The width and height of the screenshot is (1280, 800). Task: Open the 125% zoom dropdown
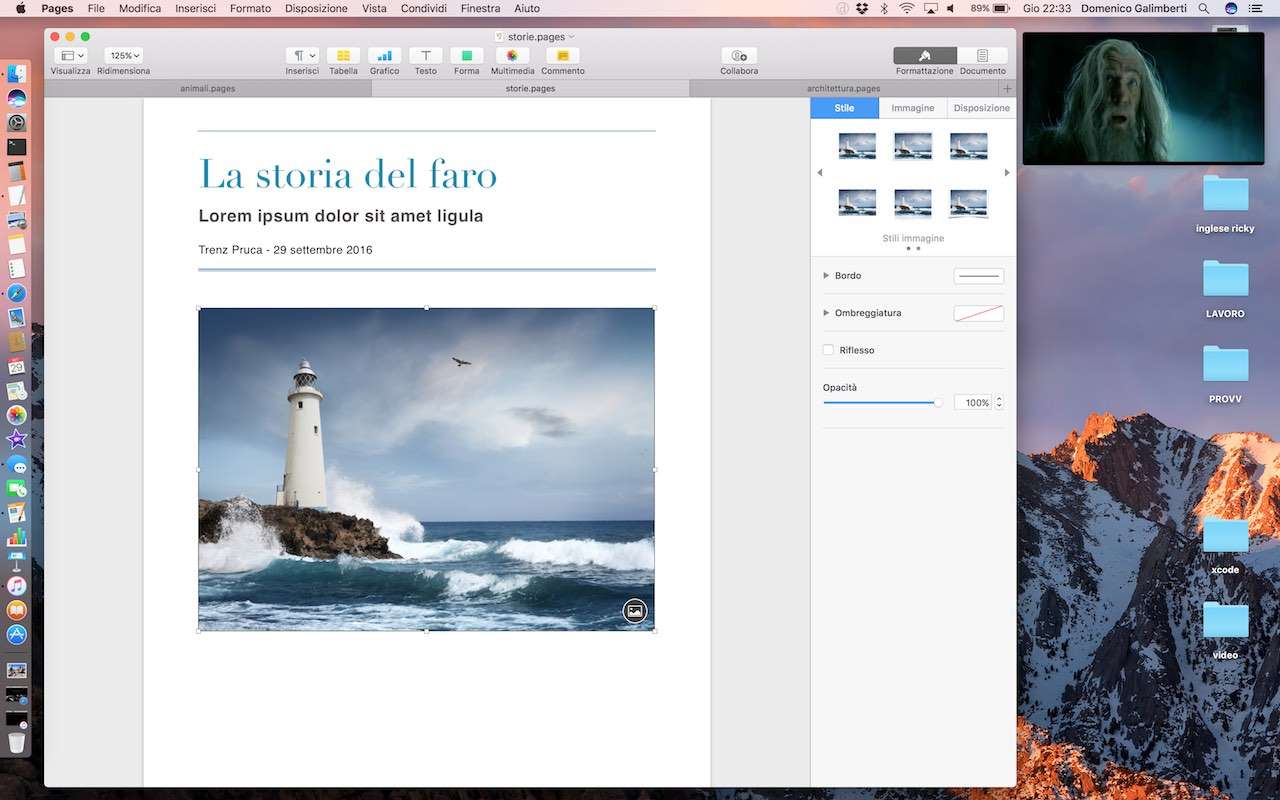point(124,56)
